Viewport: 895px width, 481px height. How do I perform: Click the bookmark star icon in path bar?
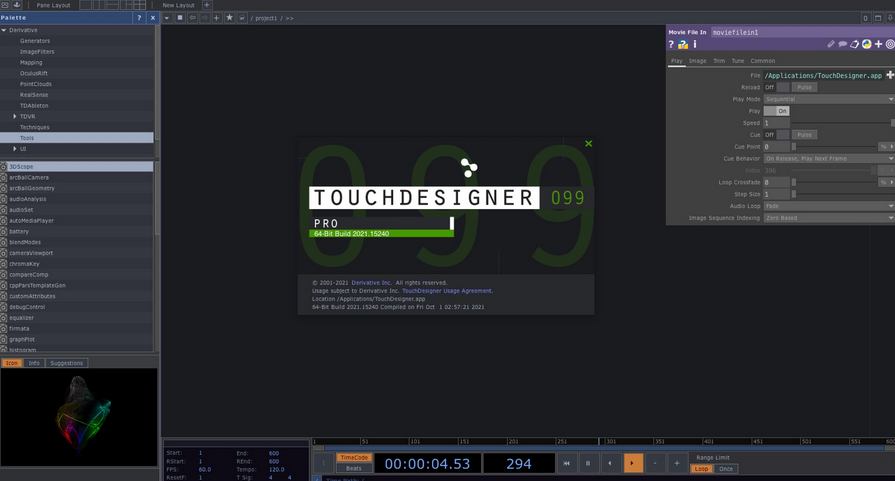(x=229, y=18)
